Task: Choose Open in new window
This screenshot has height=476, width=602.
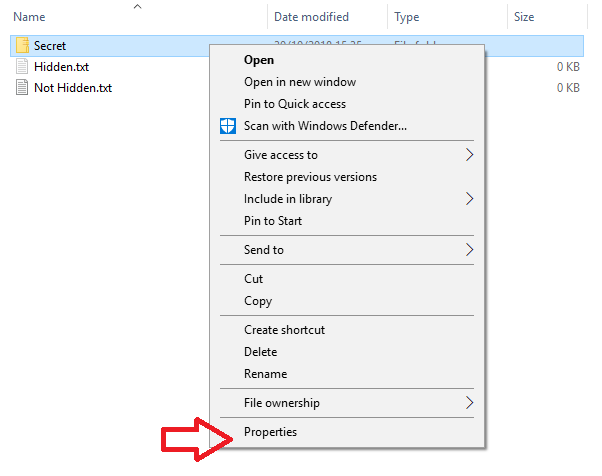Action: pos(299,82)
